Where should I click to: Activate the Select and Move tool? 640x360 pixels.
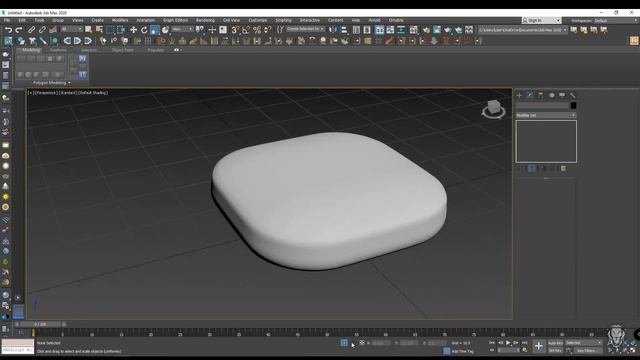click(133, 30)
